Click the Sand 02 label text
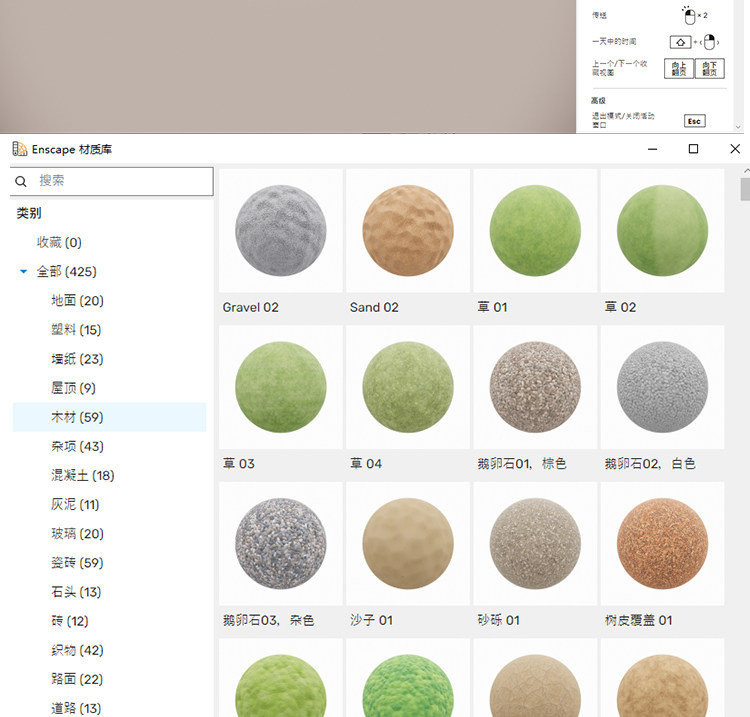 374,308
